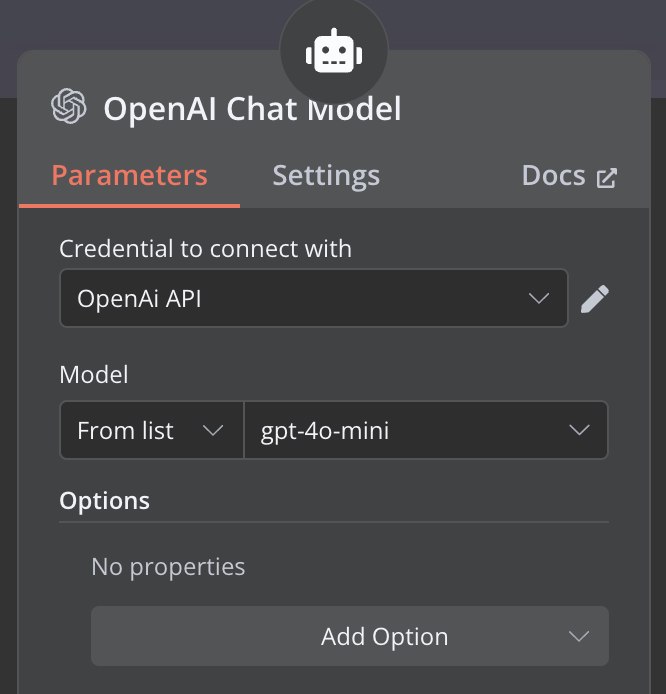Click the chevron in the OpenAi API field
Screen dimensions: 666x694
(539, 298)
